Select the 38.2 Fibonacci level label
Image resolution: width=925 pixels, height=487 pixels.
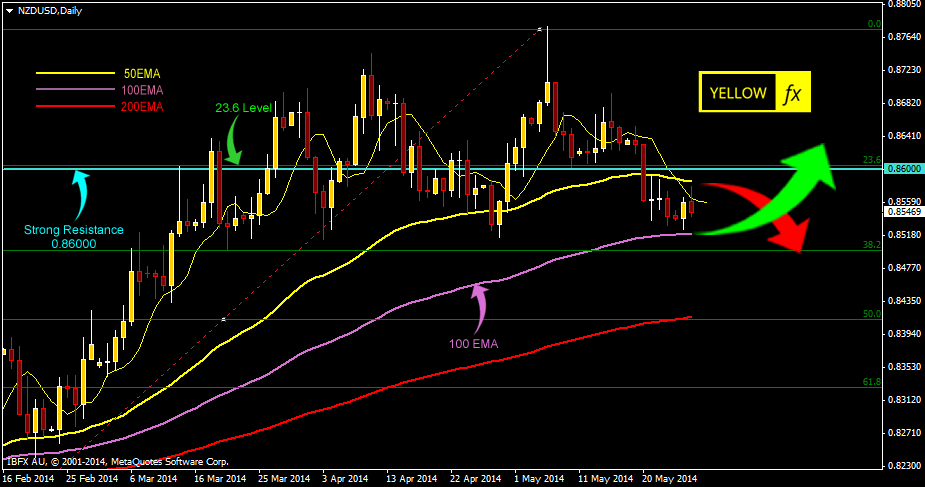click(x=871, y=244)
